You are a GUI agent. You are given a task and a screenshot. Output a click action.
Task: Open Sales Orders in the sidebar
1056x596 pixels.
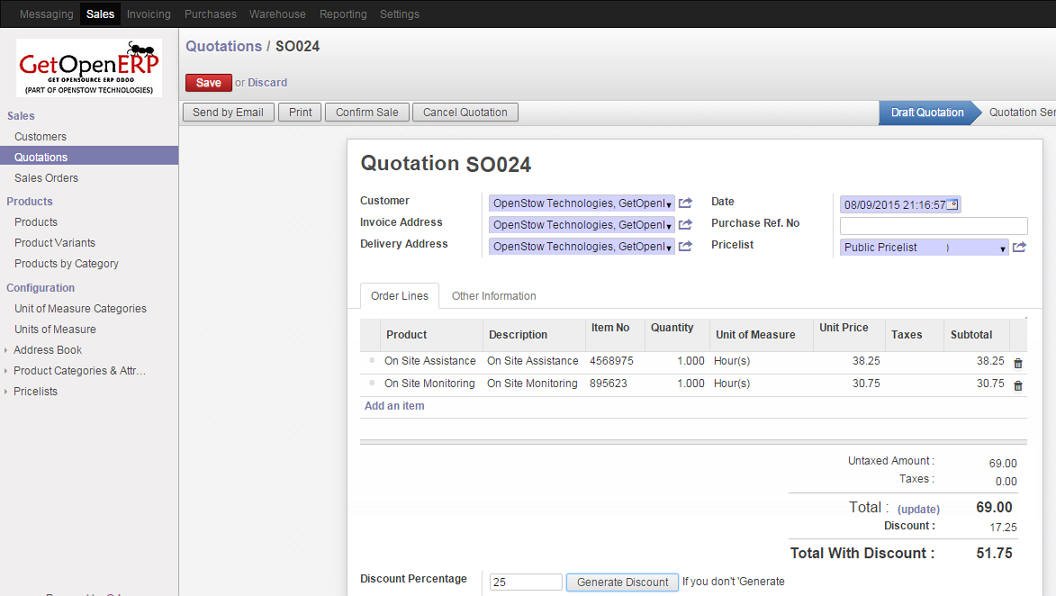[x=46, y=178]
